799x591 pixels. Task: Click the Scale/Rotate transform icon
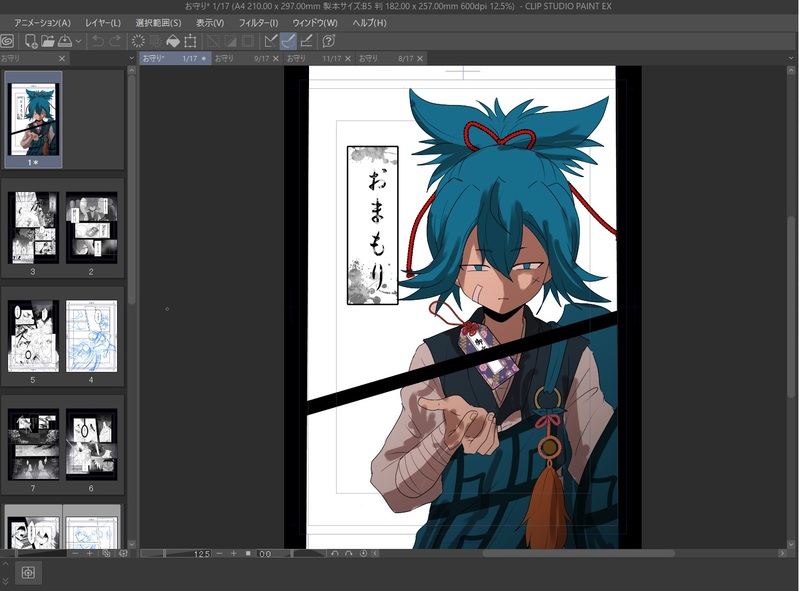coord(190,41)
